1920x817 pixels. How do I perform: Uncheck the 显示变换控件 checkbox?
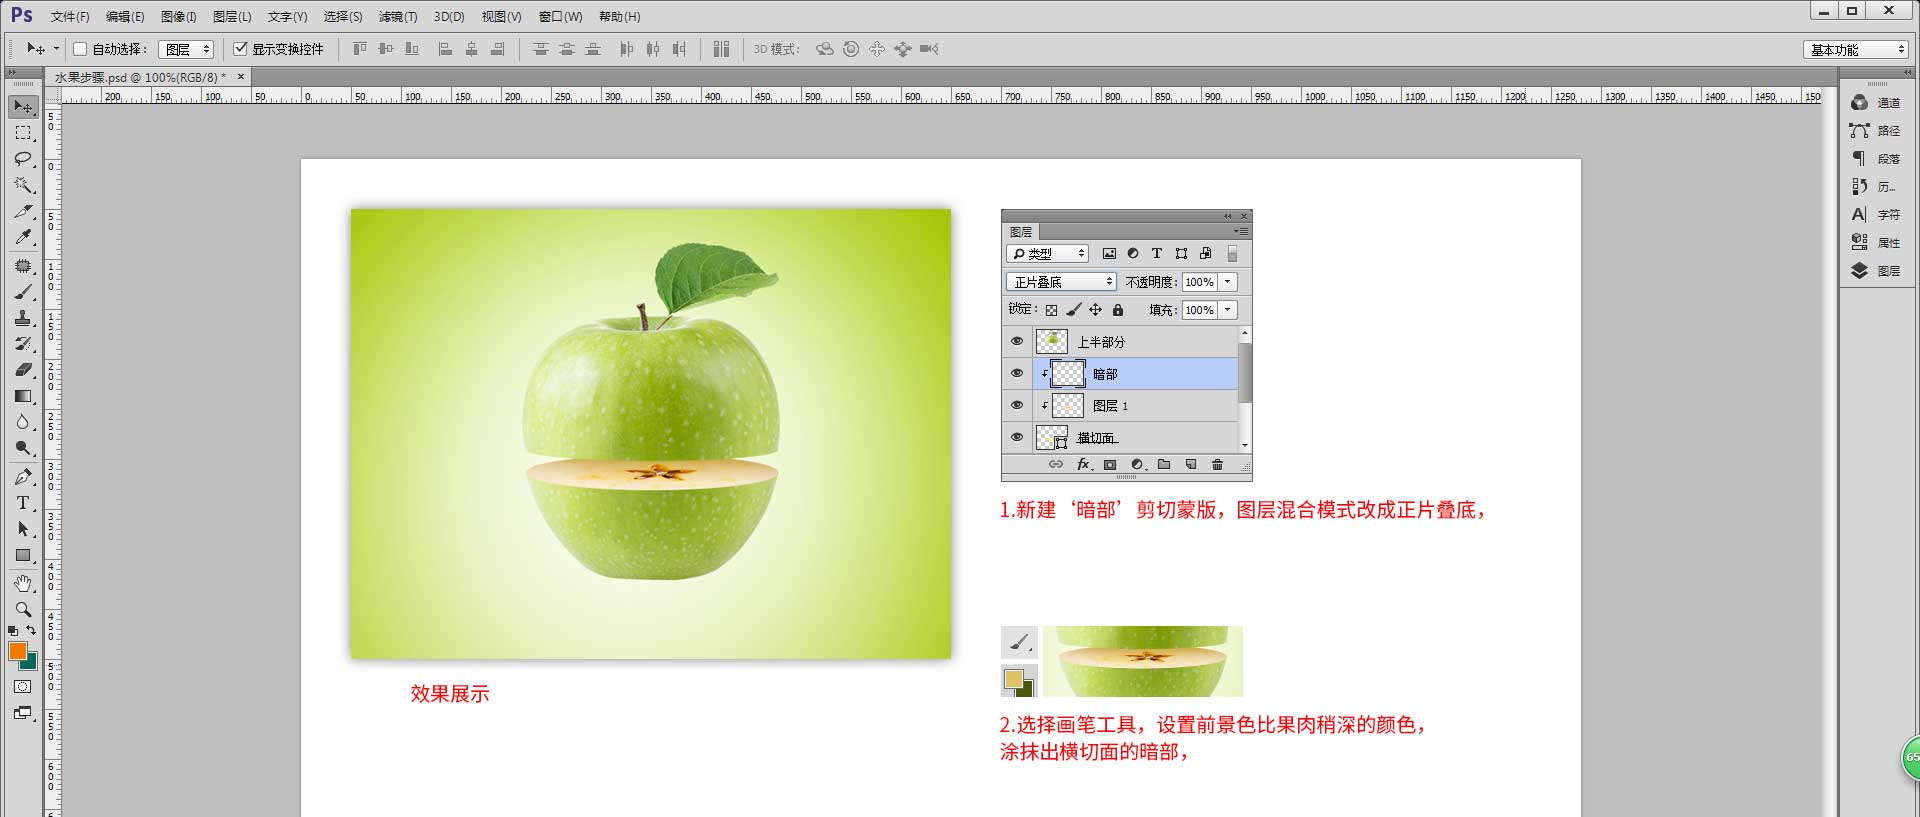click(240, 49)
